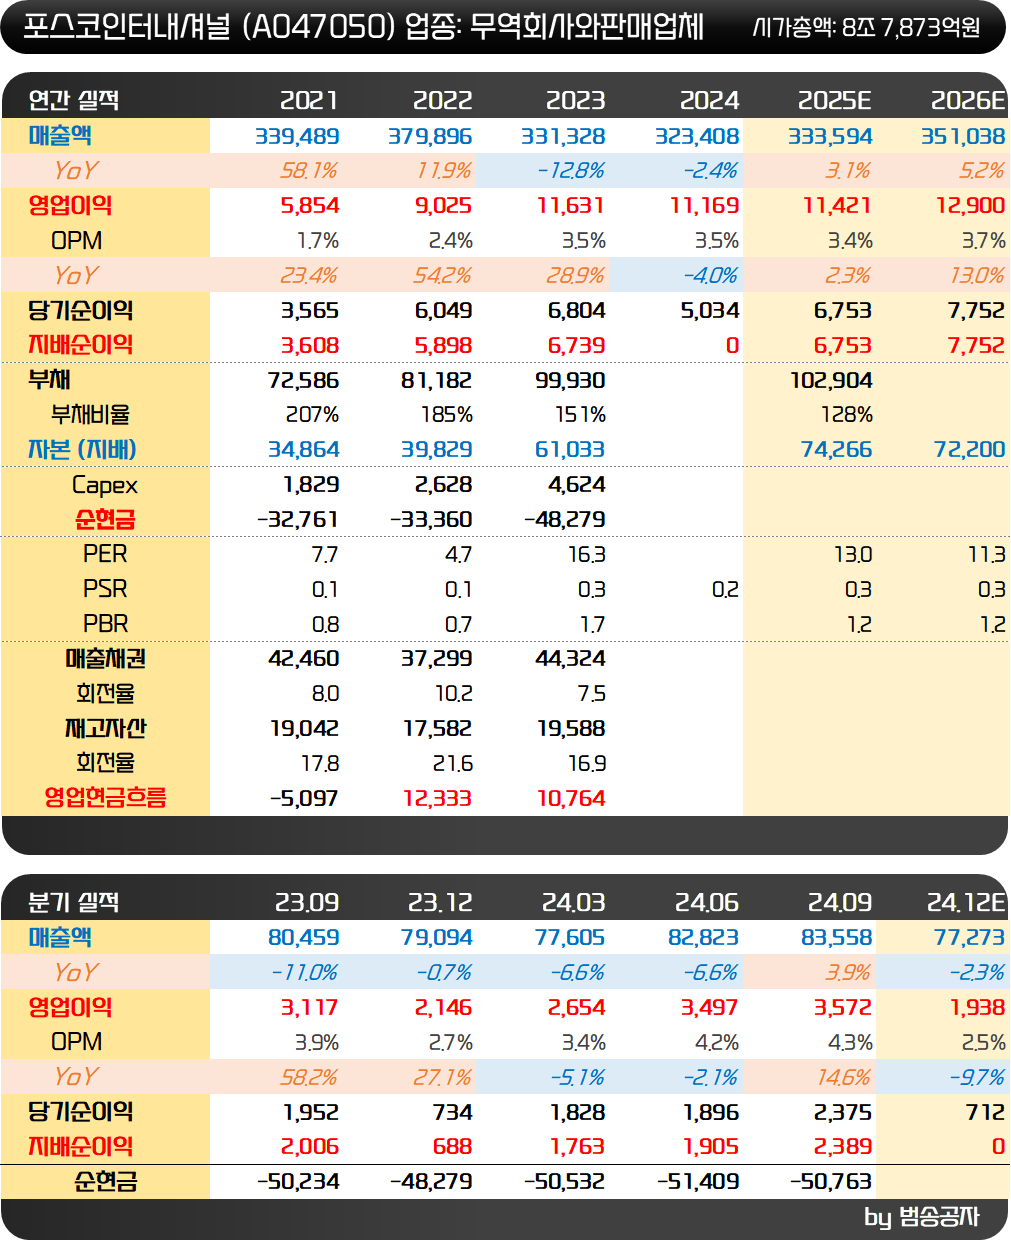Click the -11.0% quarterly revenue YoY cell

pyautogui.click(x=305, y=973)
